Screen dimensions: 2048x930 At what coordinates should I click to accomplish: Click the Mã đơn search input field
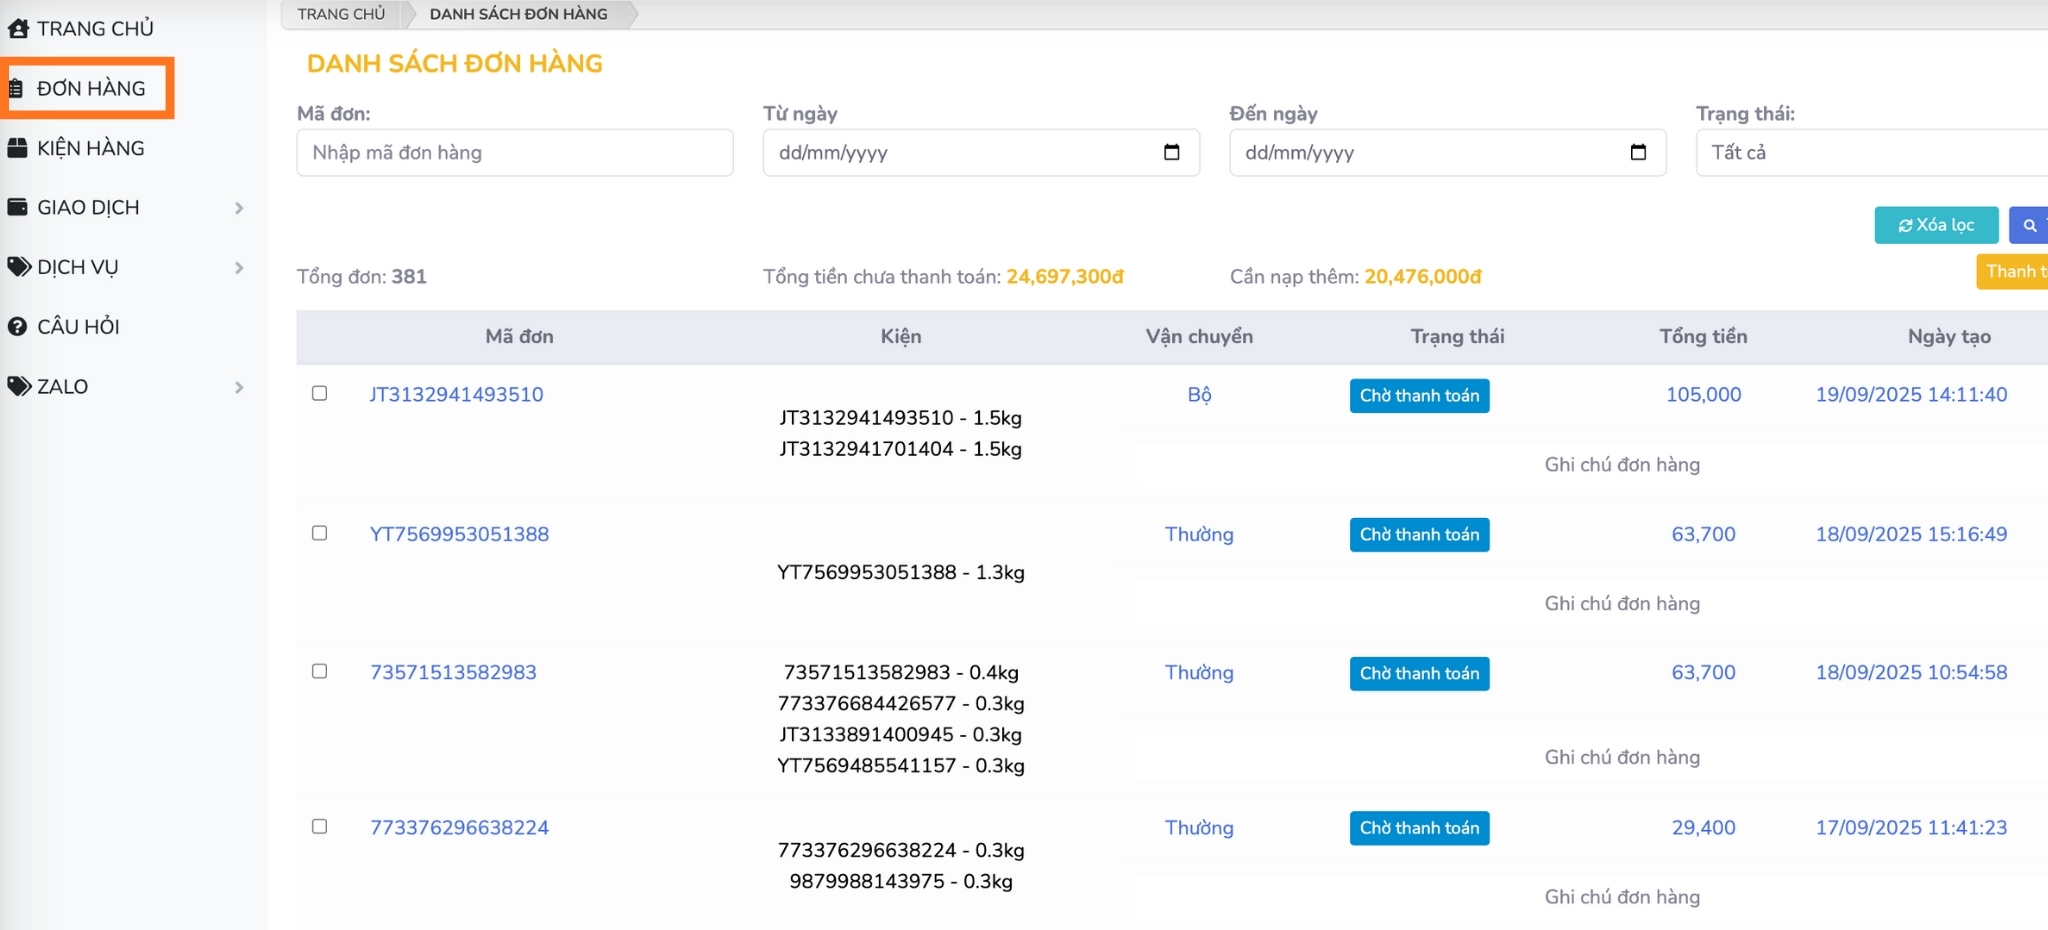click(x=514, y=152)
